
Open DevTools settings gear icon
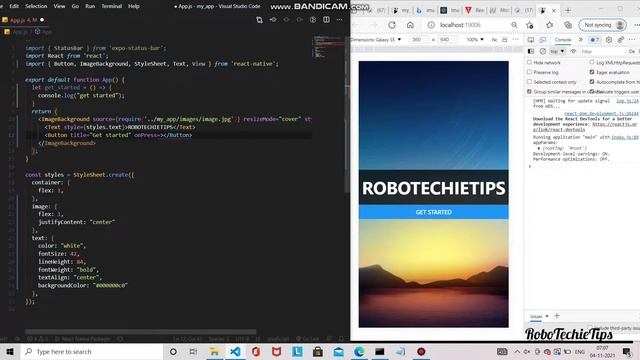click(x=609, y=40)
